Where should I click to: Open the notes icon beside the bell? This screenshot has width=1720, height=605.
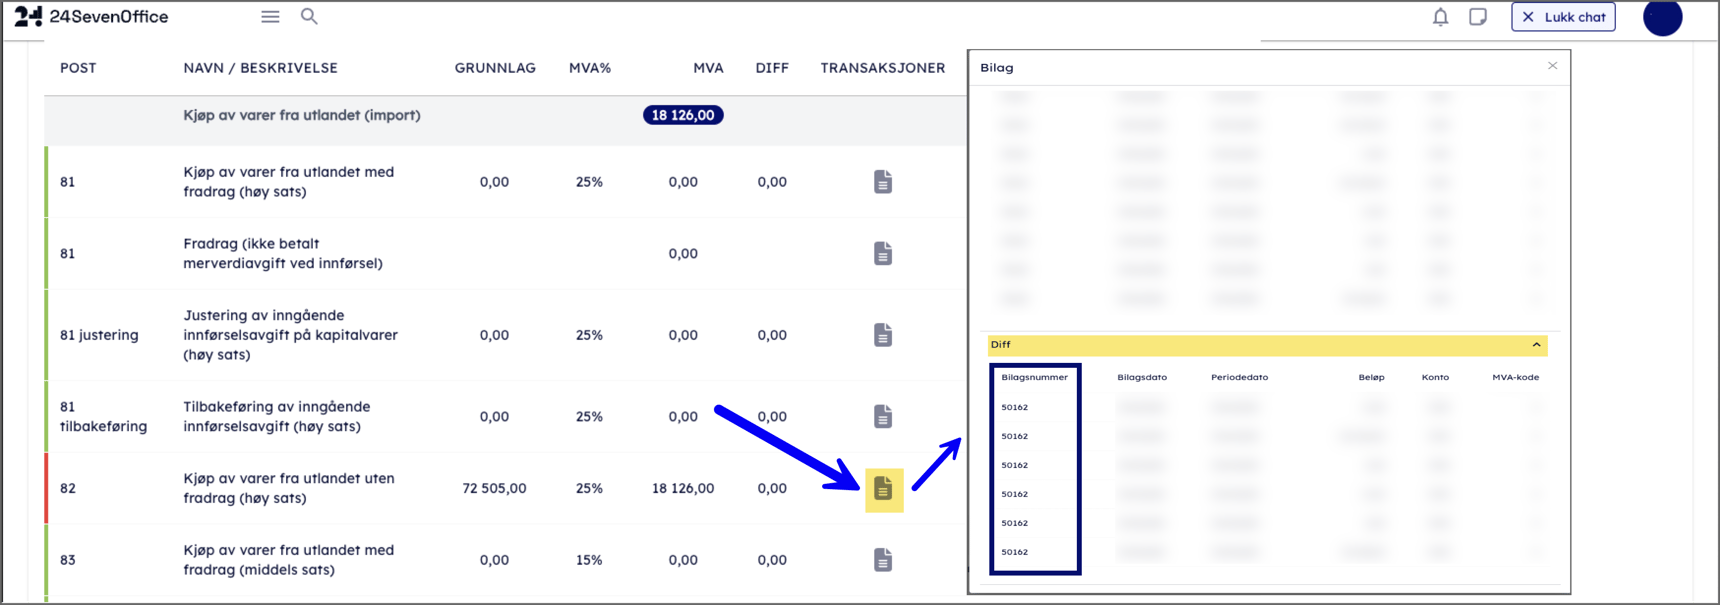1477,17
